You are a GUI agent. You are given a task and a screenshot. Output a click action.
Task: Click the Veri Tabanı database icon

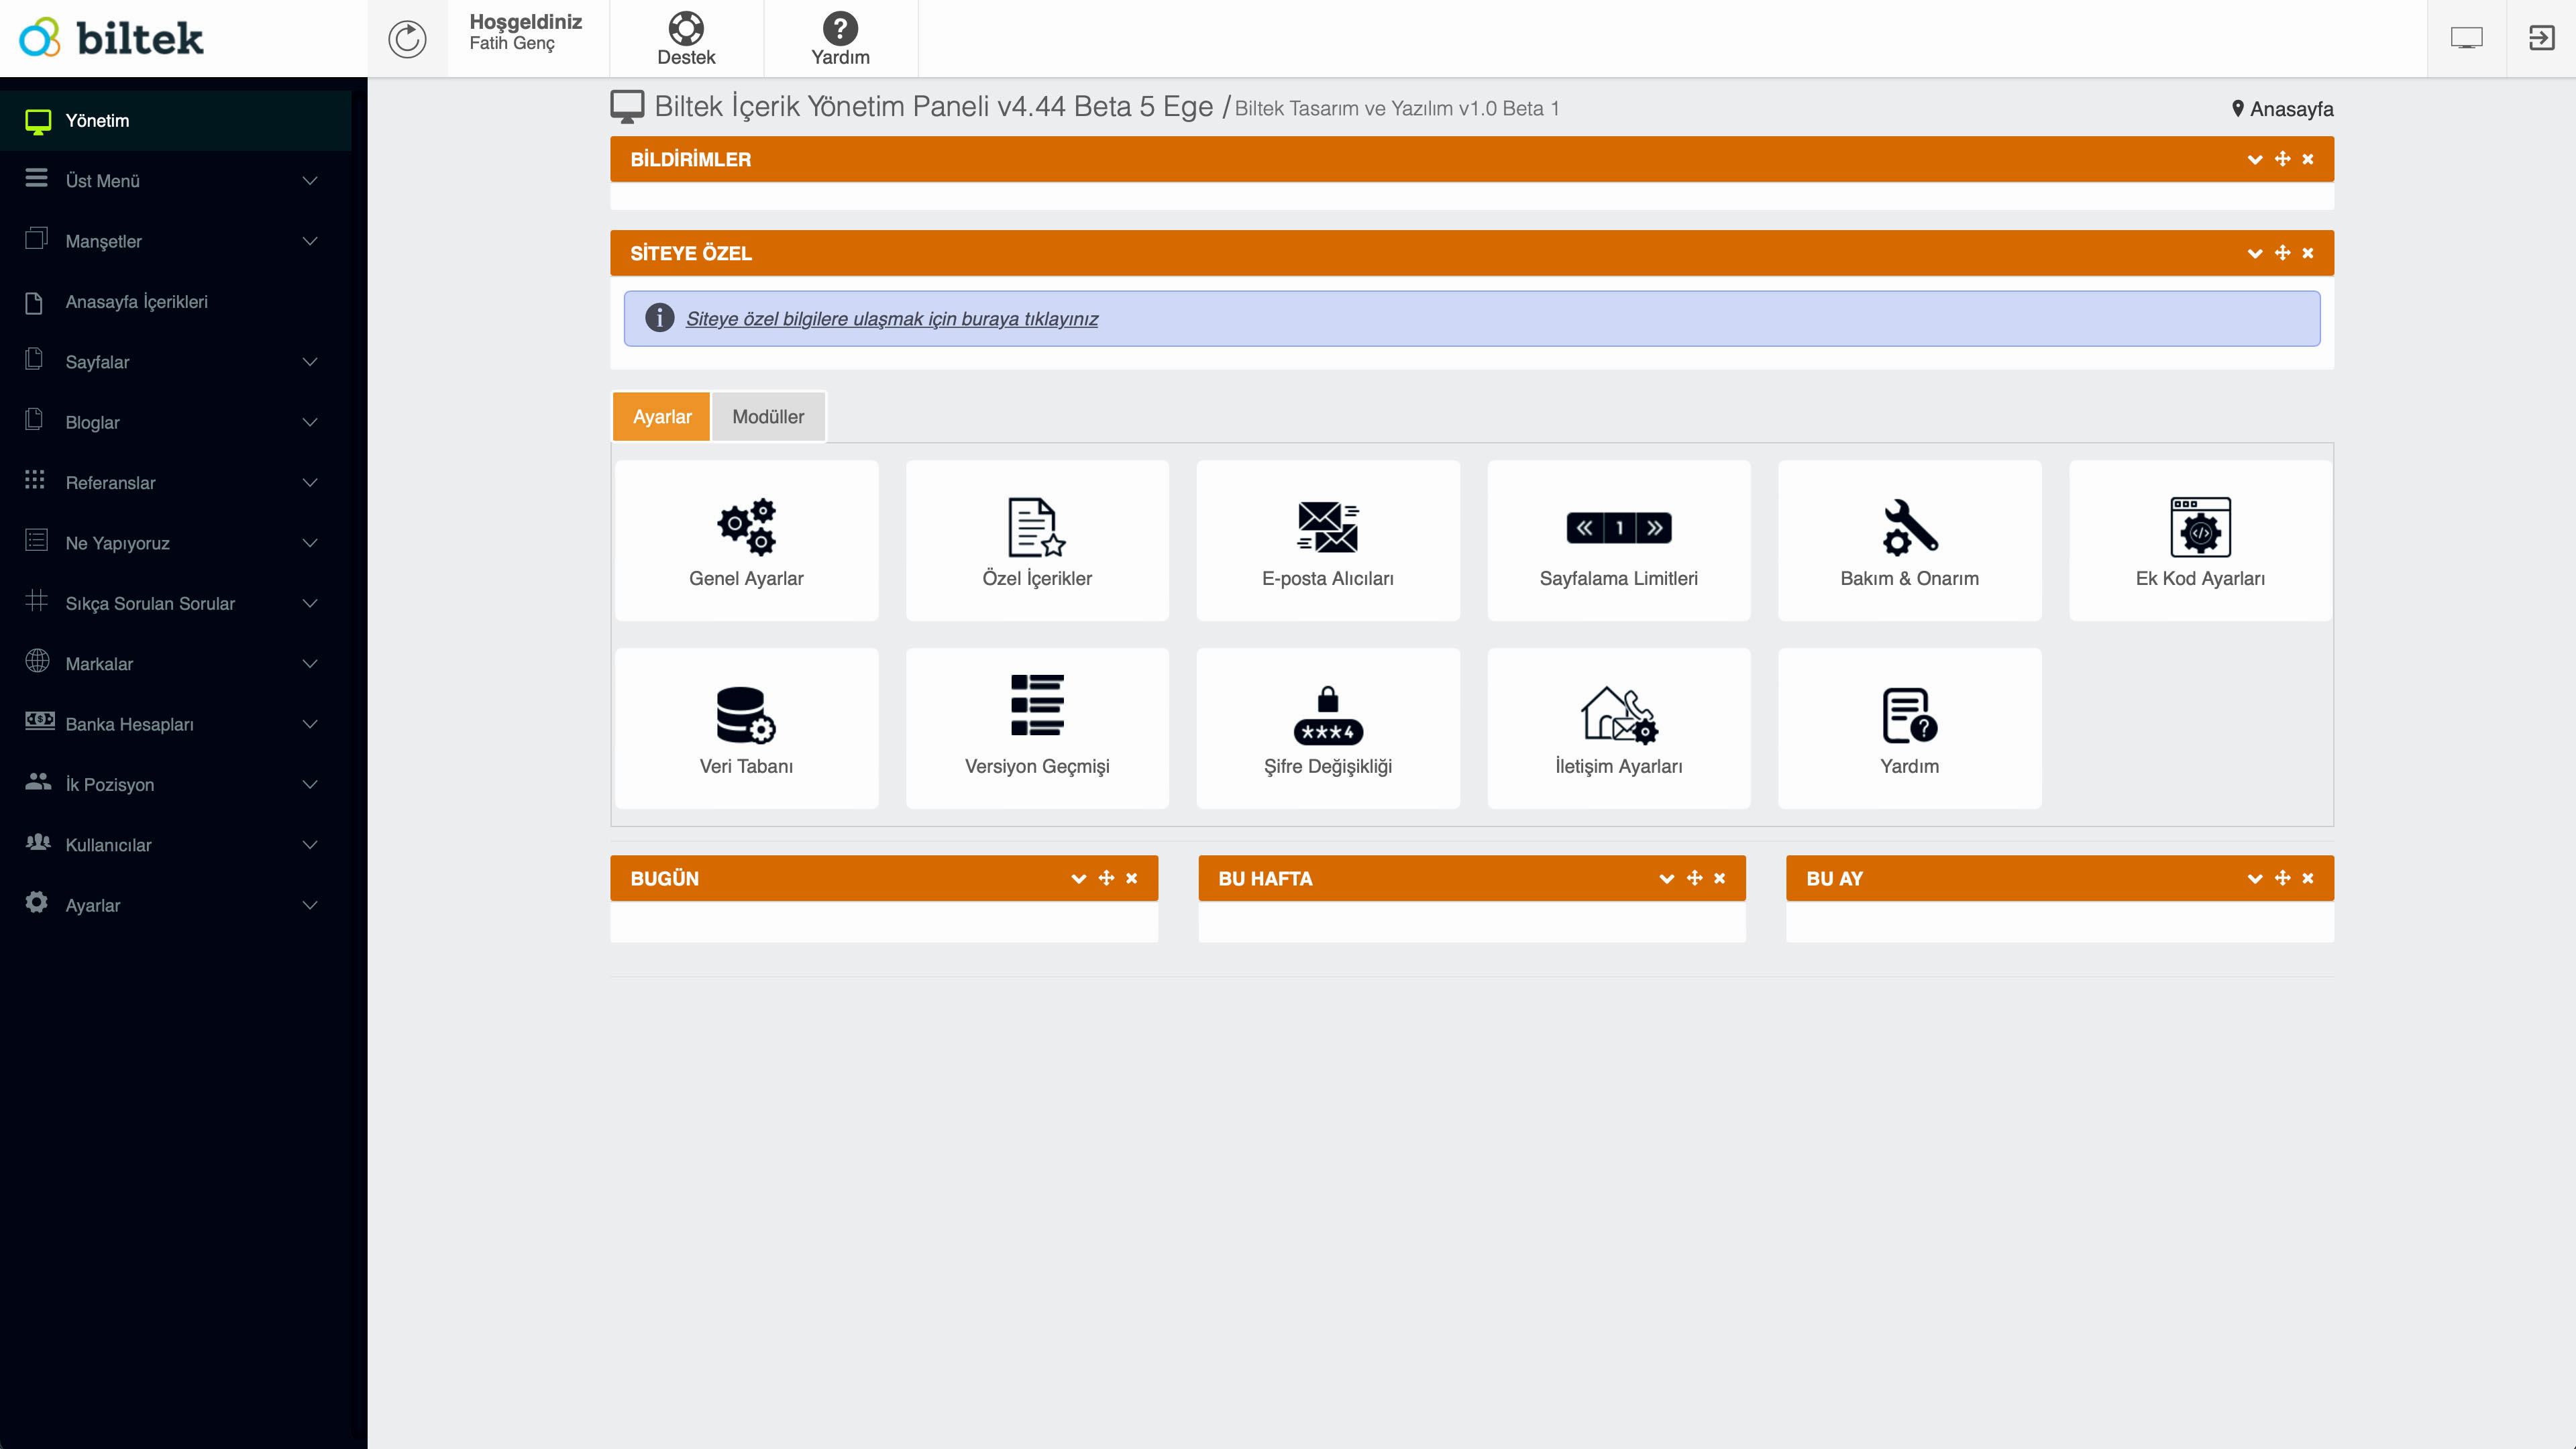(746, 715)
